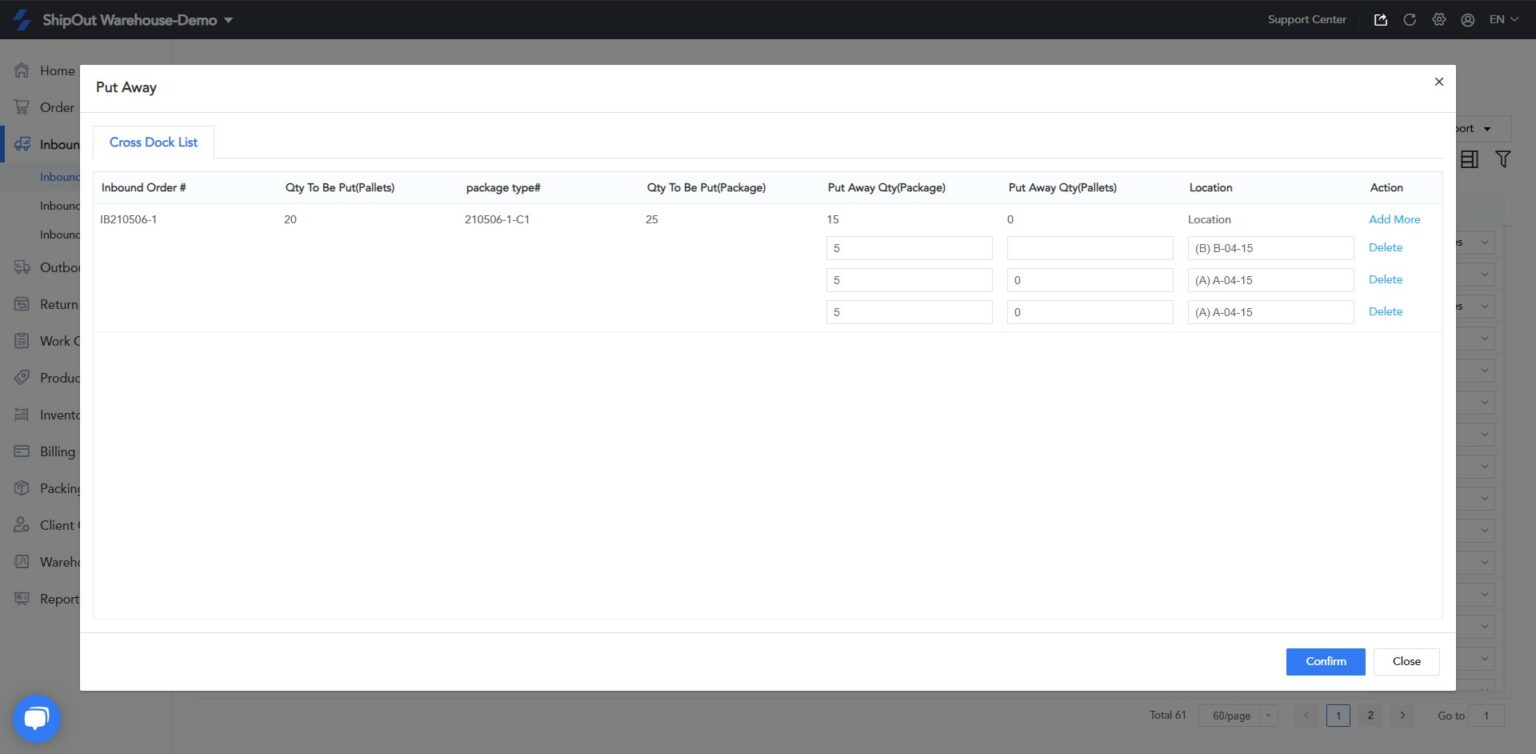
Task: Open settings via the gear icon
Action: (1439, 19)
